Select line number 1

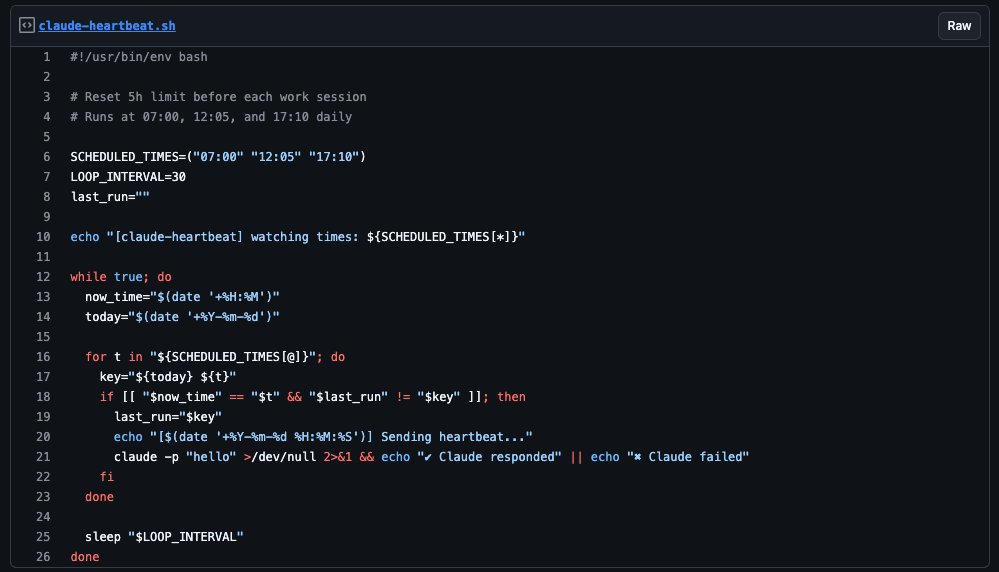pos(47,57)
